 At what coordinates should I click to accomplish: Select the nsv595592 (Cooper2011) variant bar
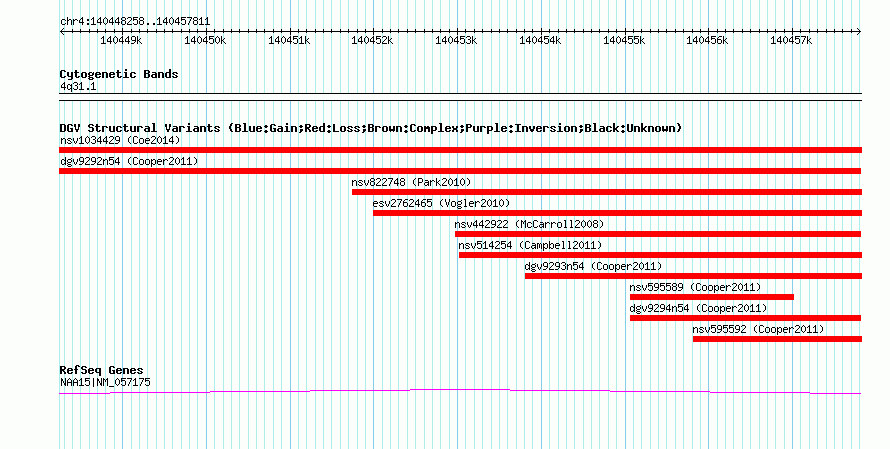(x=778, y=339)
